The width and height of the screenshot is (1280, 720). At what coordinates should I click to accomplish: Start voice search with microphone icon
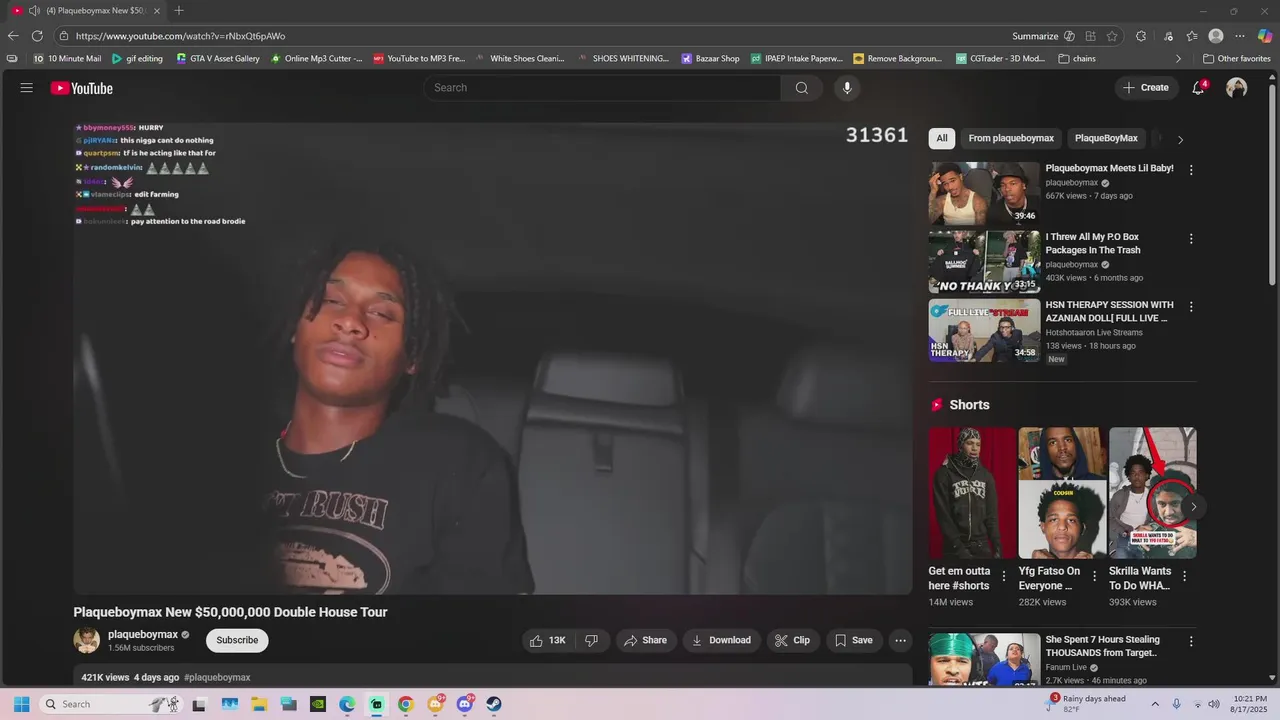(x=847, y=88)
